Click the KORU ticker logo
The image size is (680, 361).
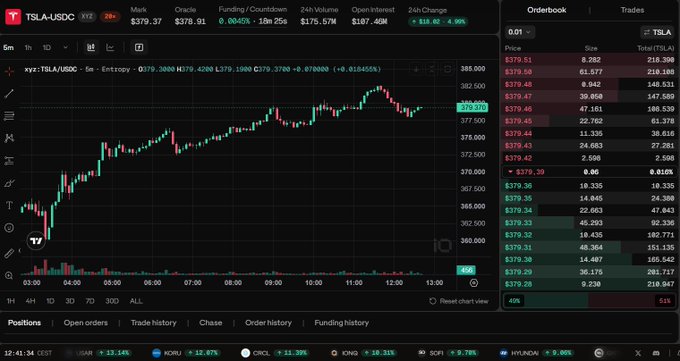point(157,353)
